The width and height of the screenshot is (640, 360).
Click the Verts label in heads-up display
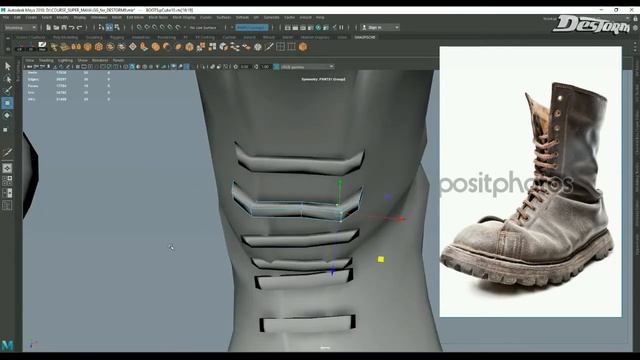point(32,73)
